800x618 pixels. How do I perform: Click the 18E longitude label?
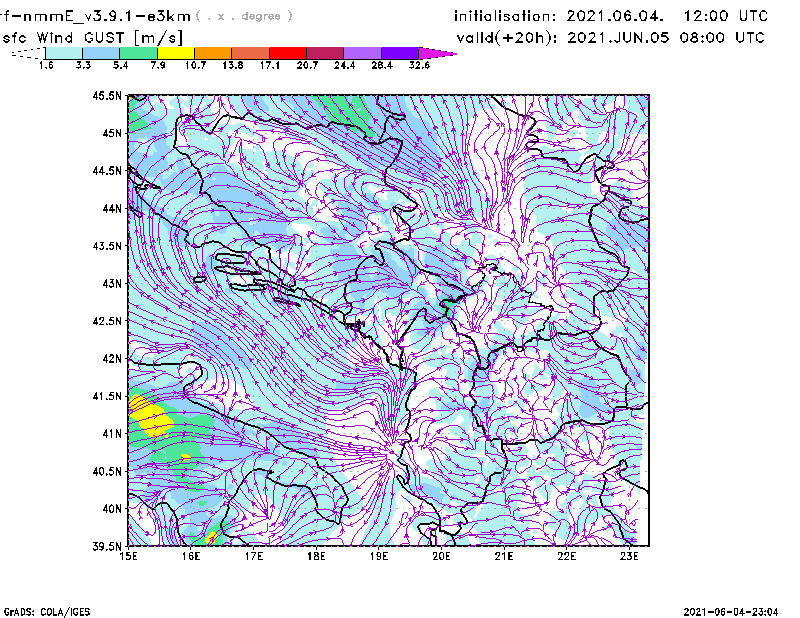(316, 556)
